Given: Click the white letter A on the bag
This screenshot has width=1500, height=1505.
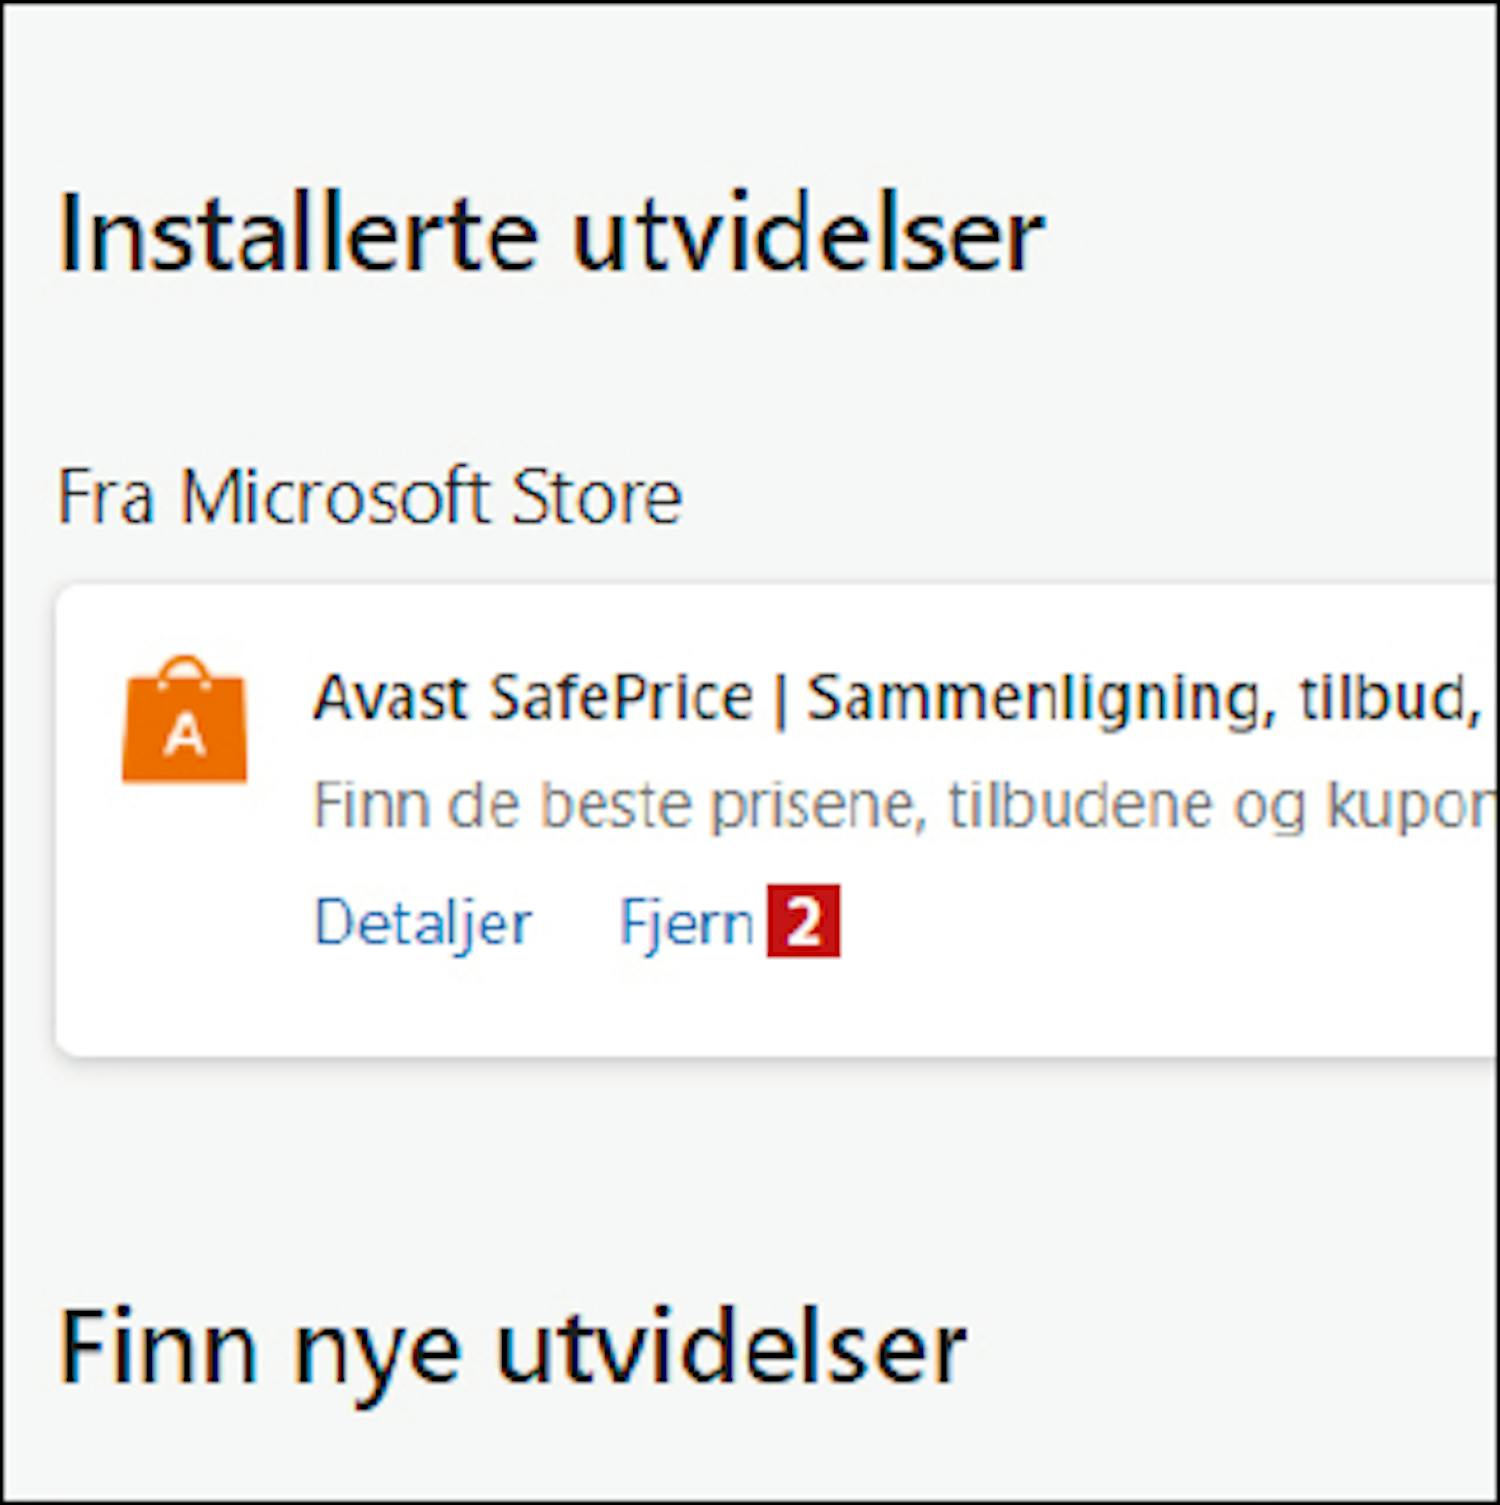Looking at the screenshot, I should [x=184, y=737].
